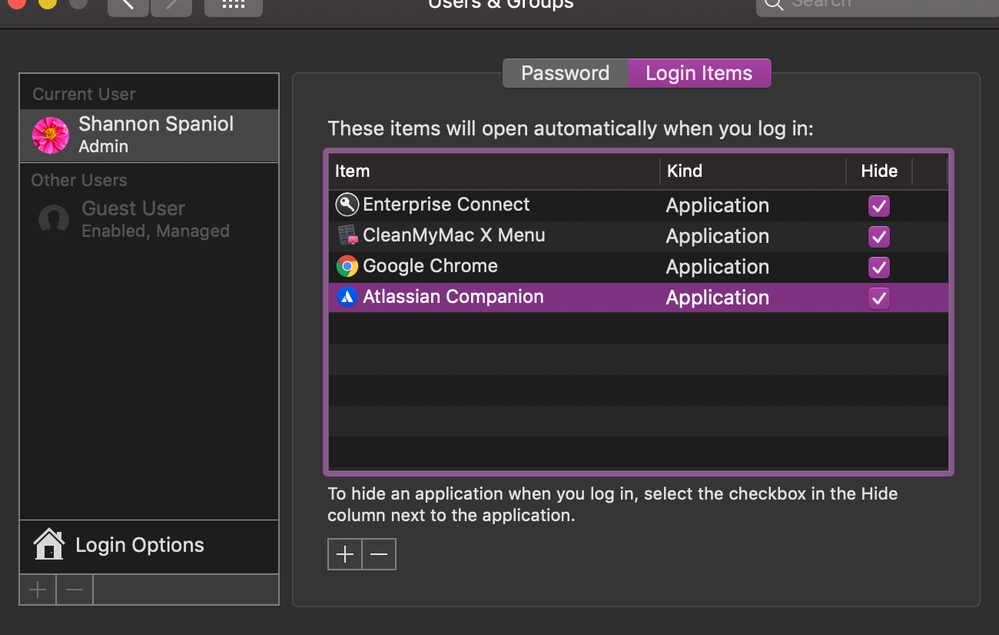Click the Google Chrome app icon
The width and height of the screenshot is (999, 635).
(347, 266)
